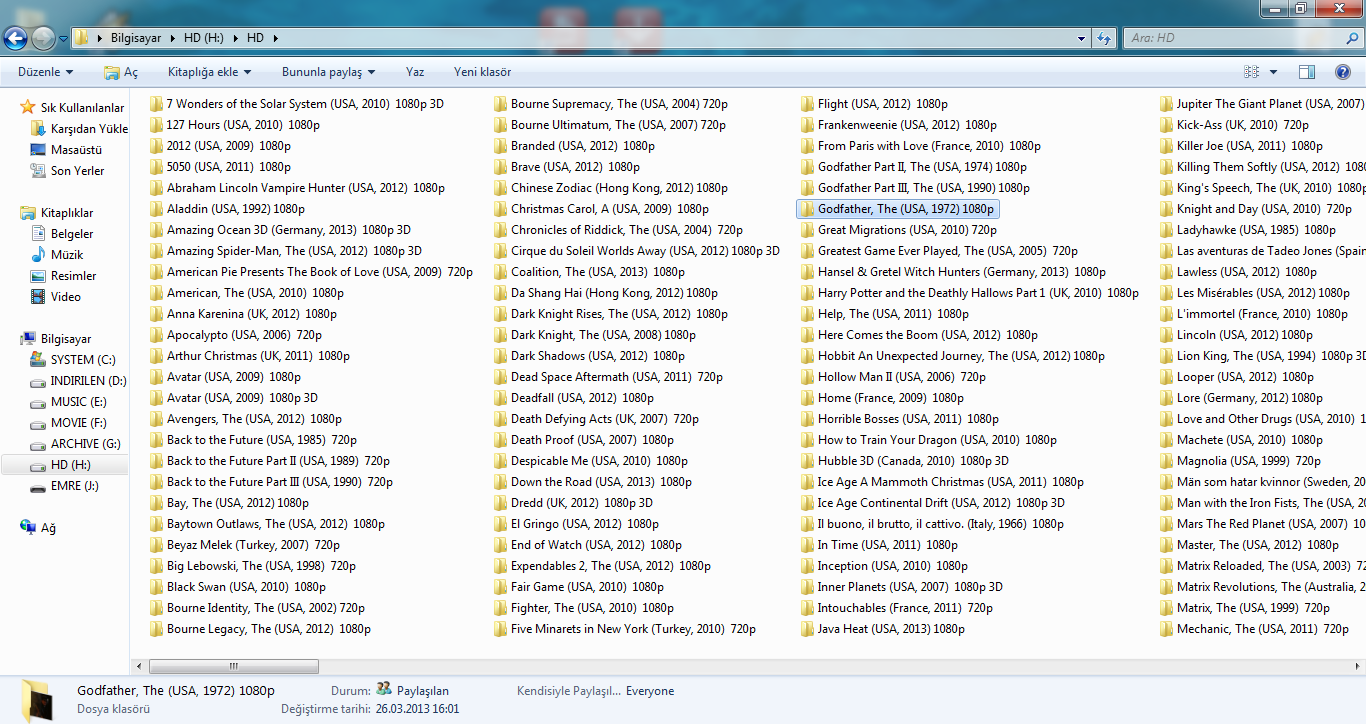Click the Yaz toolbar button
This screenshot has height=724, width=1366.
coord(415,72)
